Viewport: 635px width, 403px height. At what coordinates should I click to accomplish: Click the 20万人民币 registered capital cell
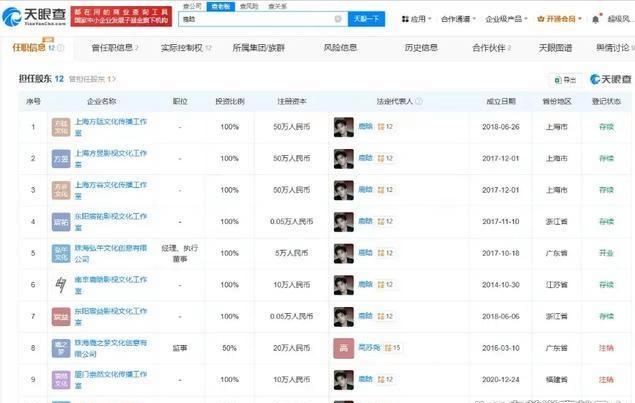pyautogui.click(x=292, y=348)
